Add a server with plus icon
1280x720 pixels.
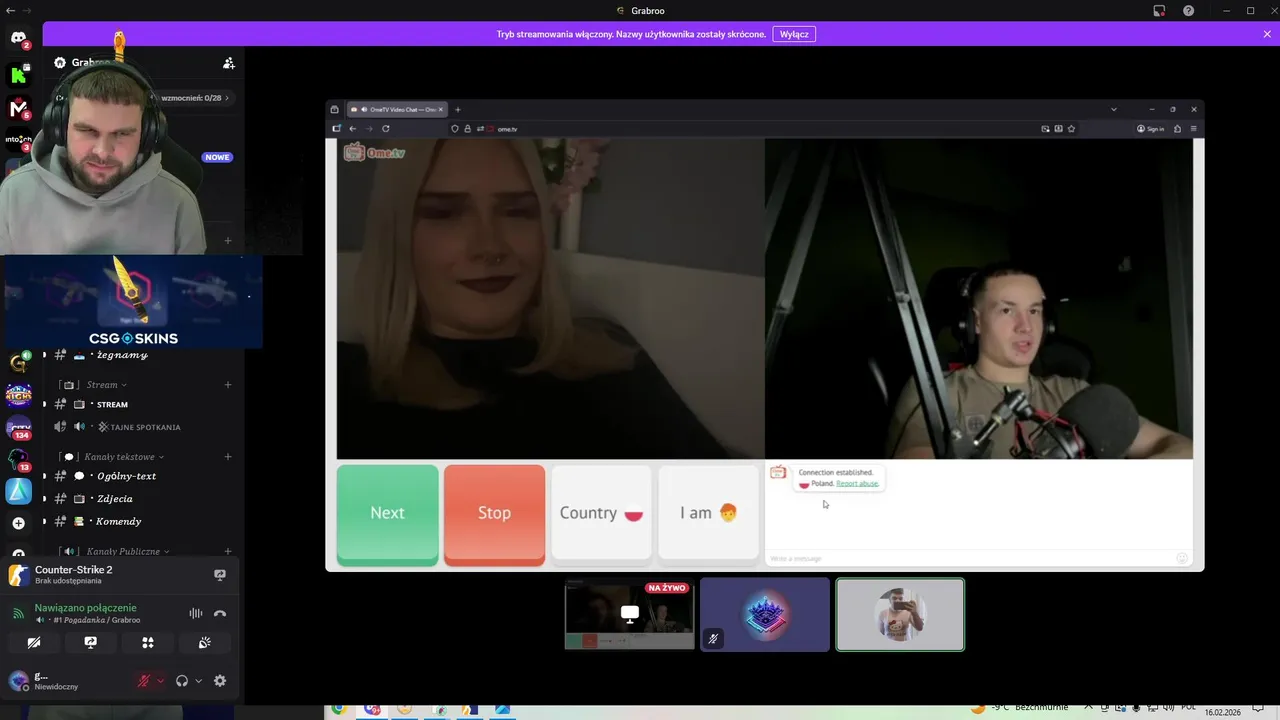(x=18, y=523)
